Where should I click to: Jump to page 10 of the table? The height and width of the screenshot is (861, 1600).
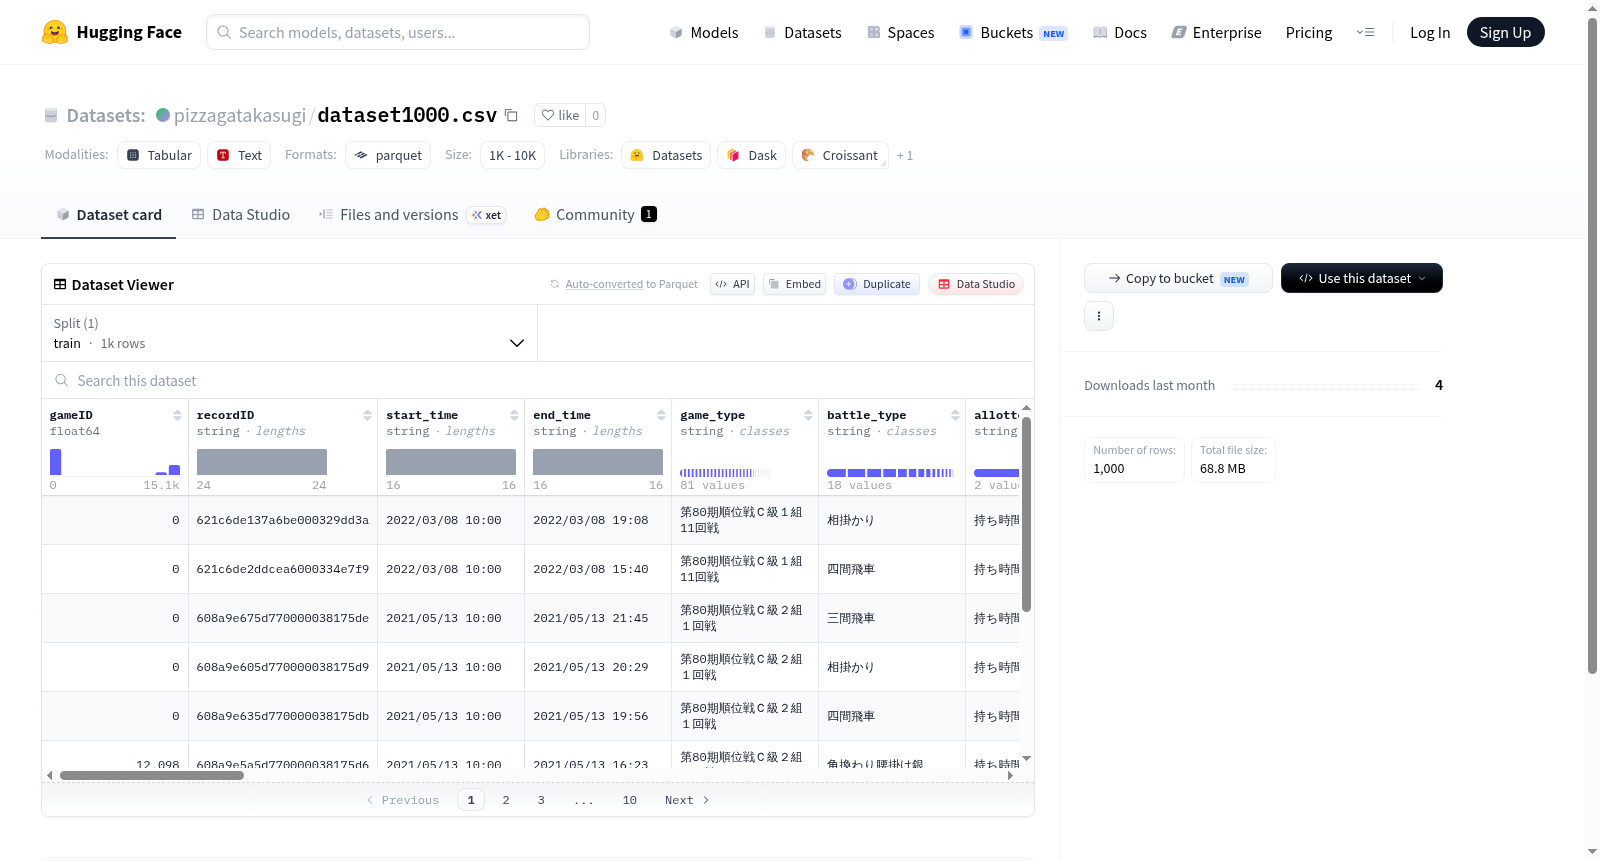(630, 800)
